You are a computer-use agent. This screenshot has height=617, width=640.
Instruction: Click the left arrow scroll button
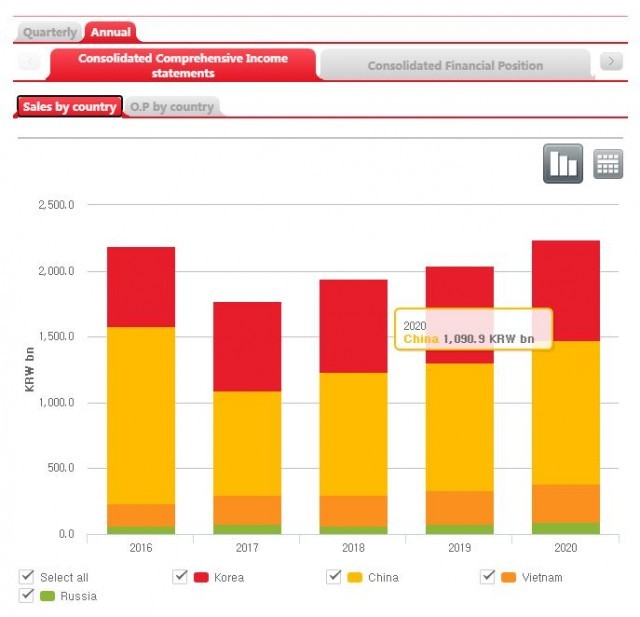tap(30, 62)
